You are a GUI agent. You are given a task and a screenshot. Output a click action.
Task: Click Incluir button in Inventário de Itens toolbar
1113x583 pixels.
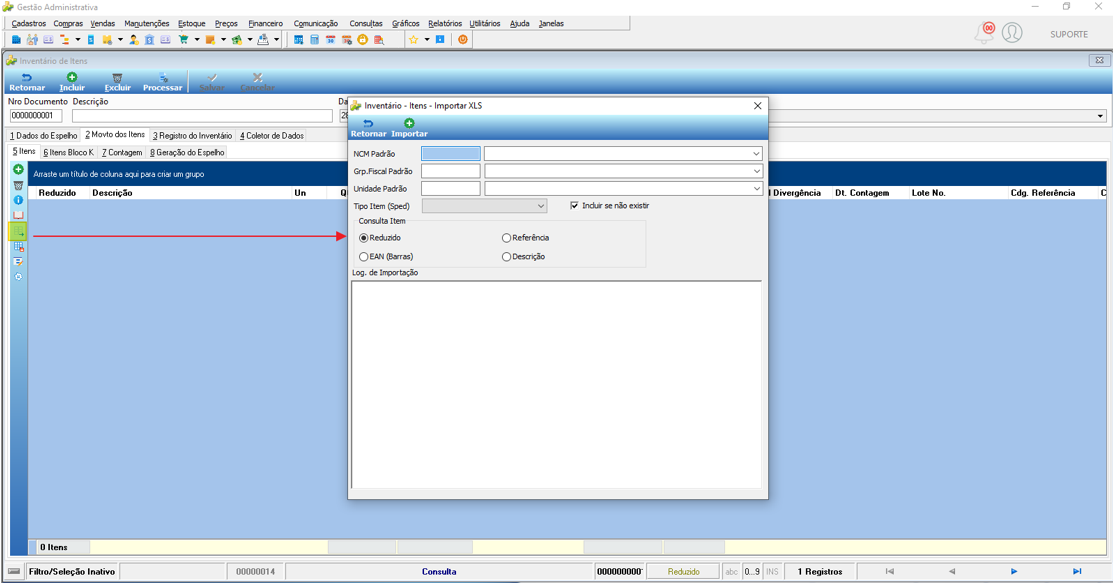[x=72, y=82]
